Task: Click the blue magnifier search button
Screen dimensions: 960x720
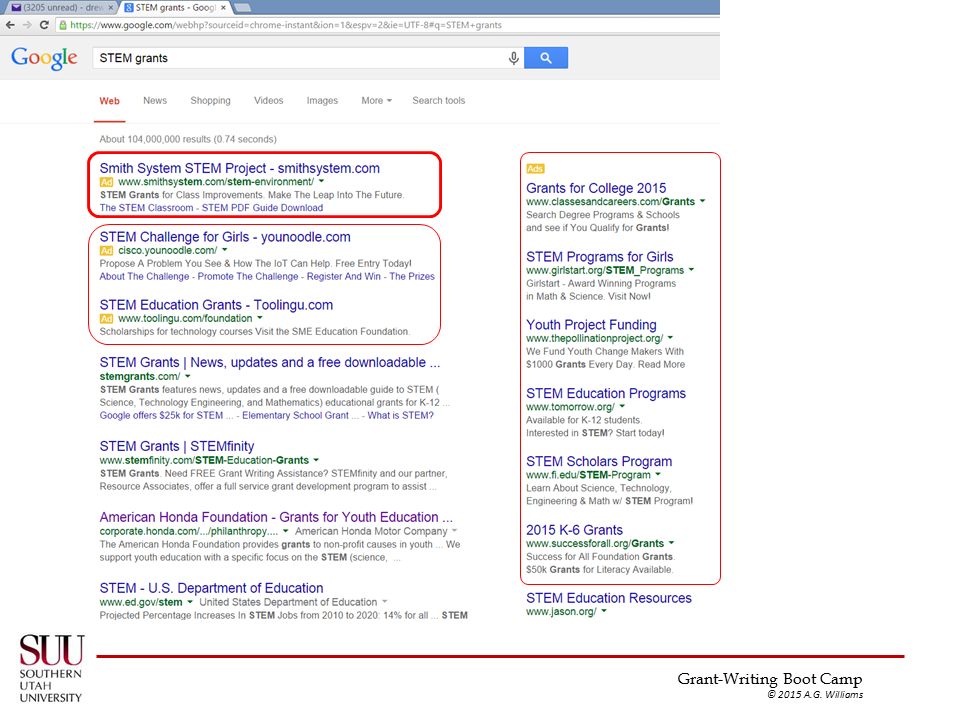Action: point(546,58)
